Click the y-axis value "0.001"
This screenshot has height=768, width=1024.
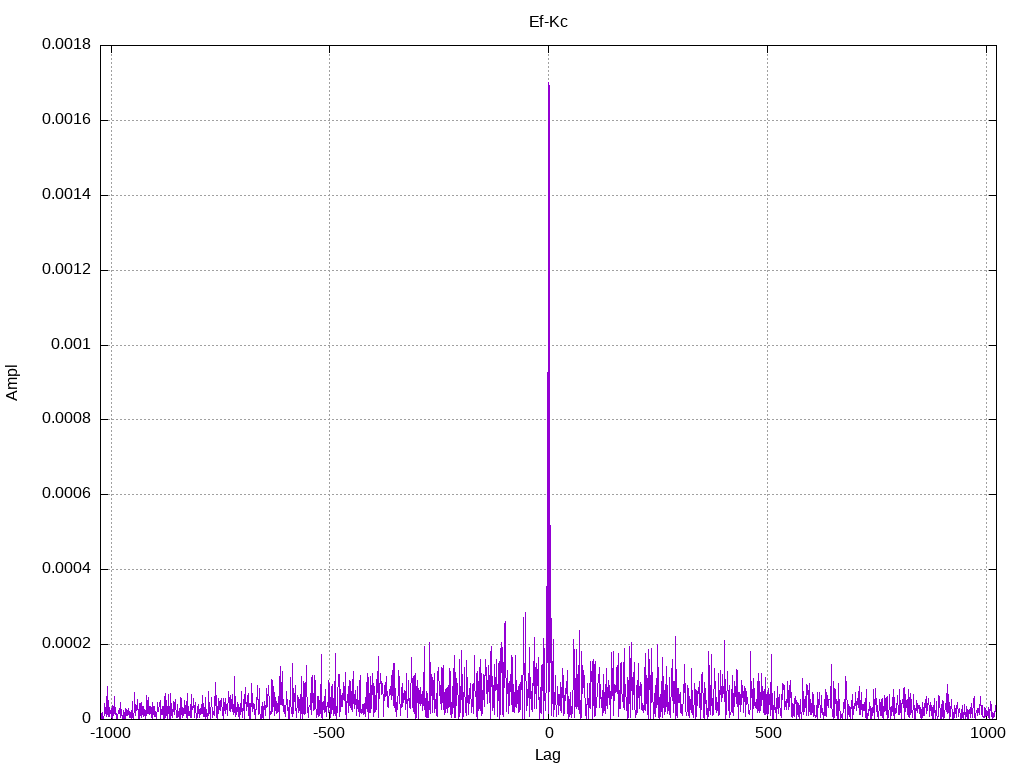point(71,344)
